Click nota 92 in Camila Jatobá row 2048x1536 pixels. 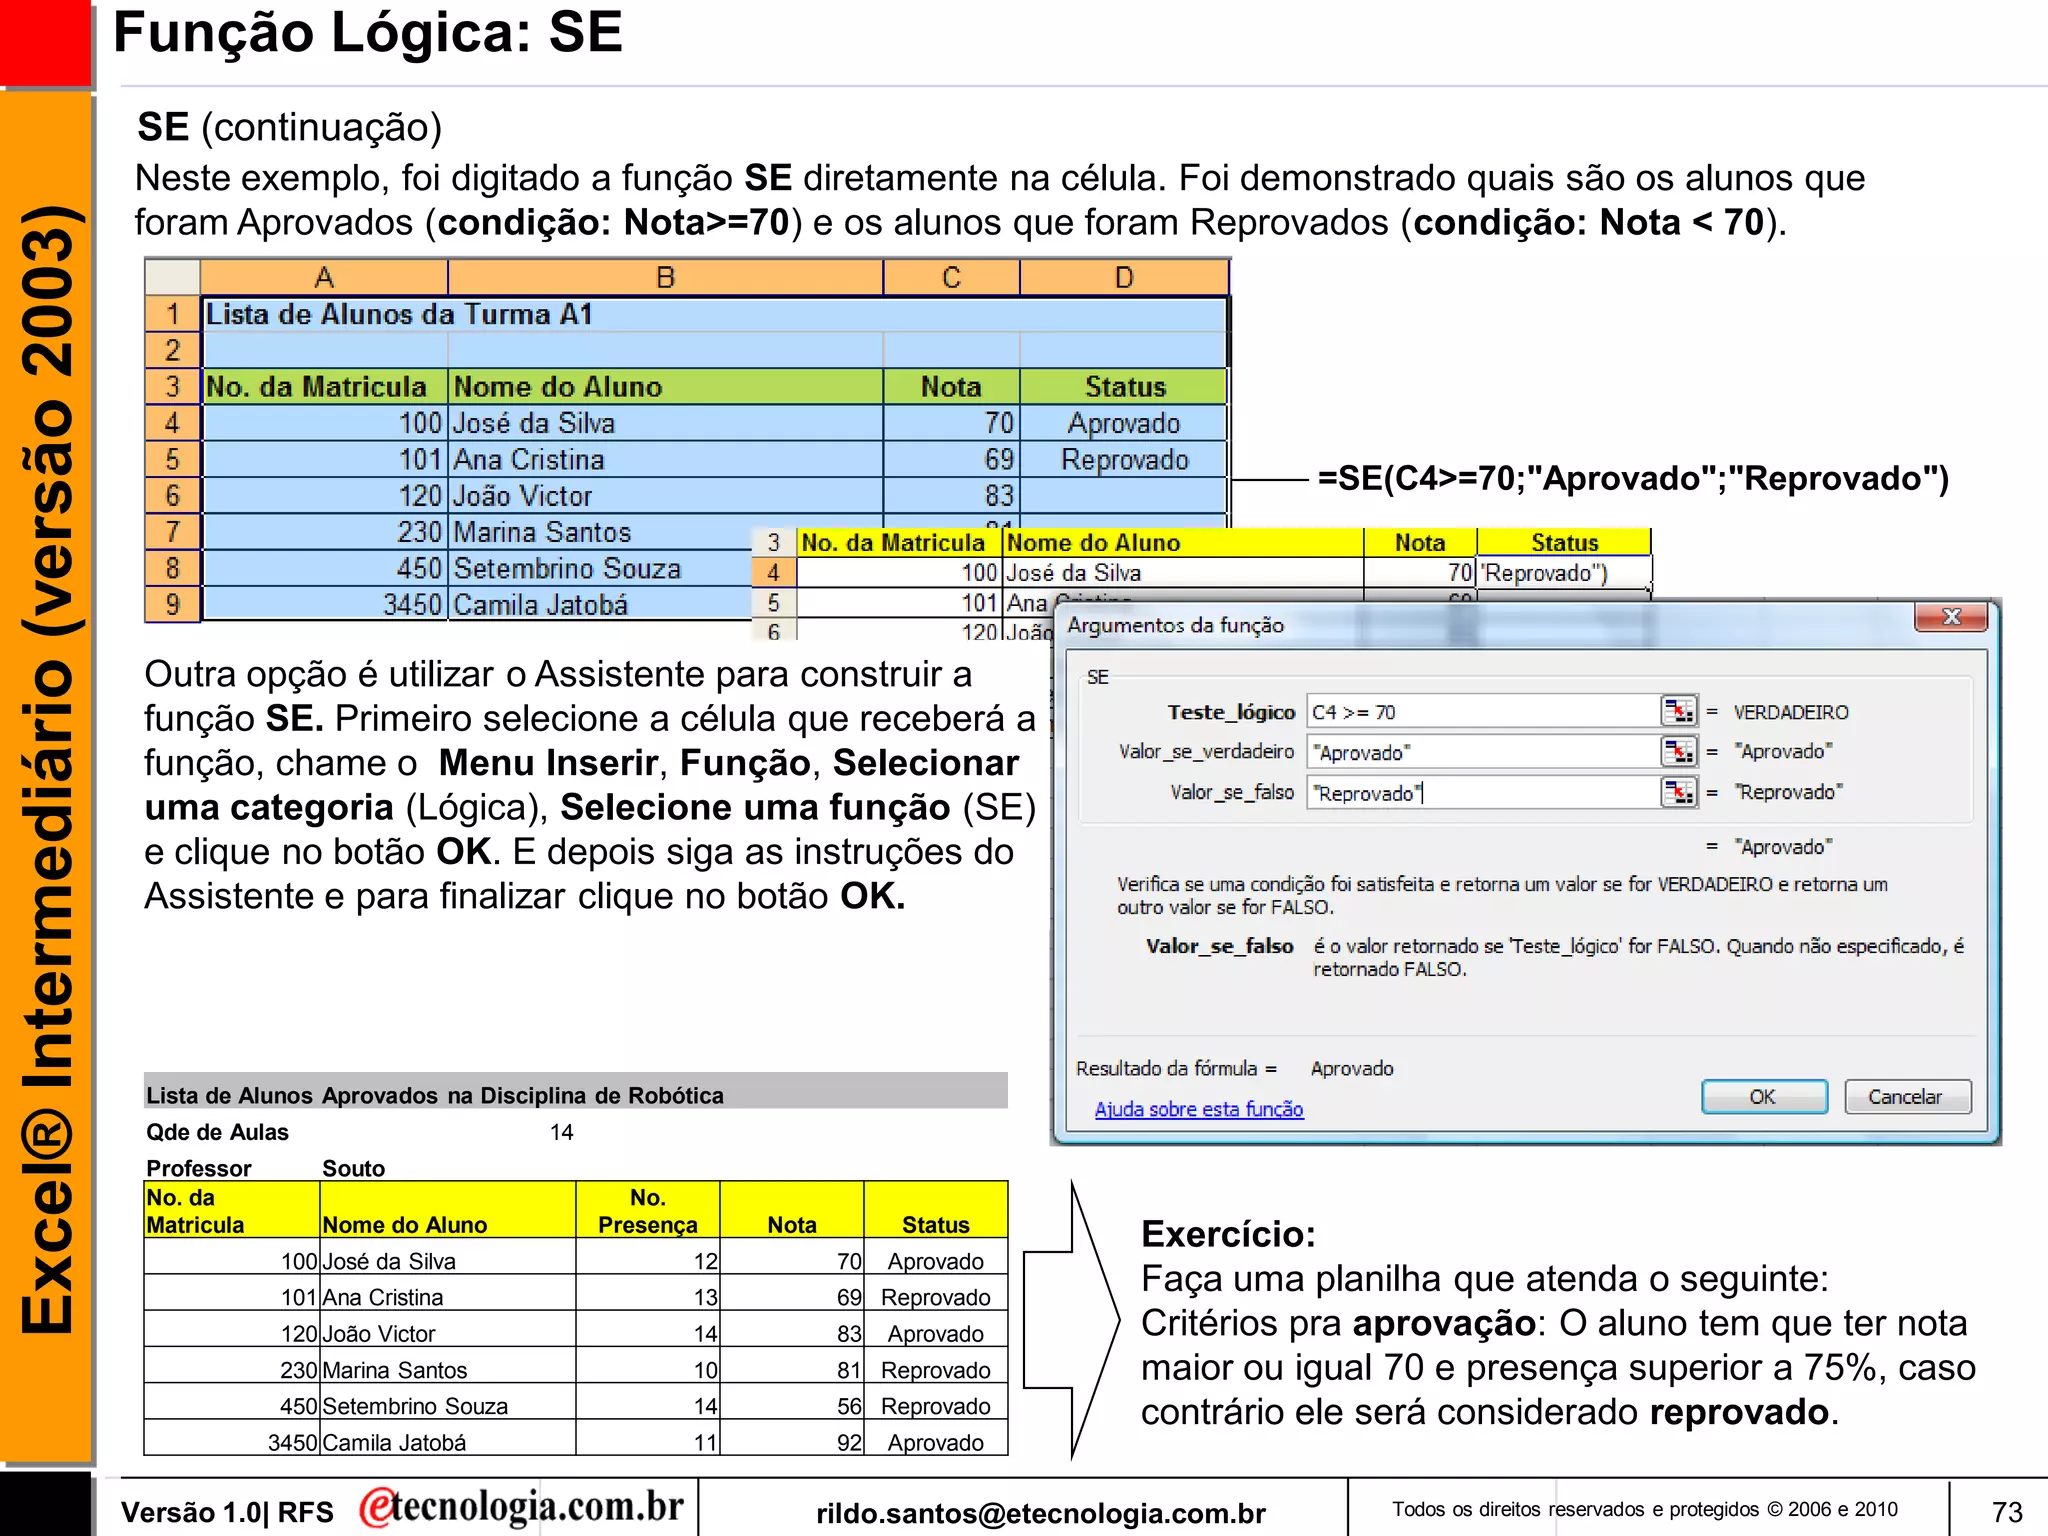pos(791,1442)
